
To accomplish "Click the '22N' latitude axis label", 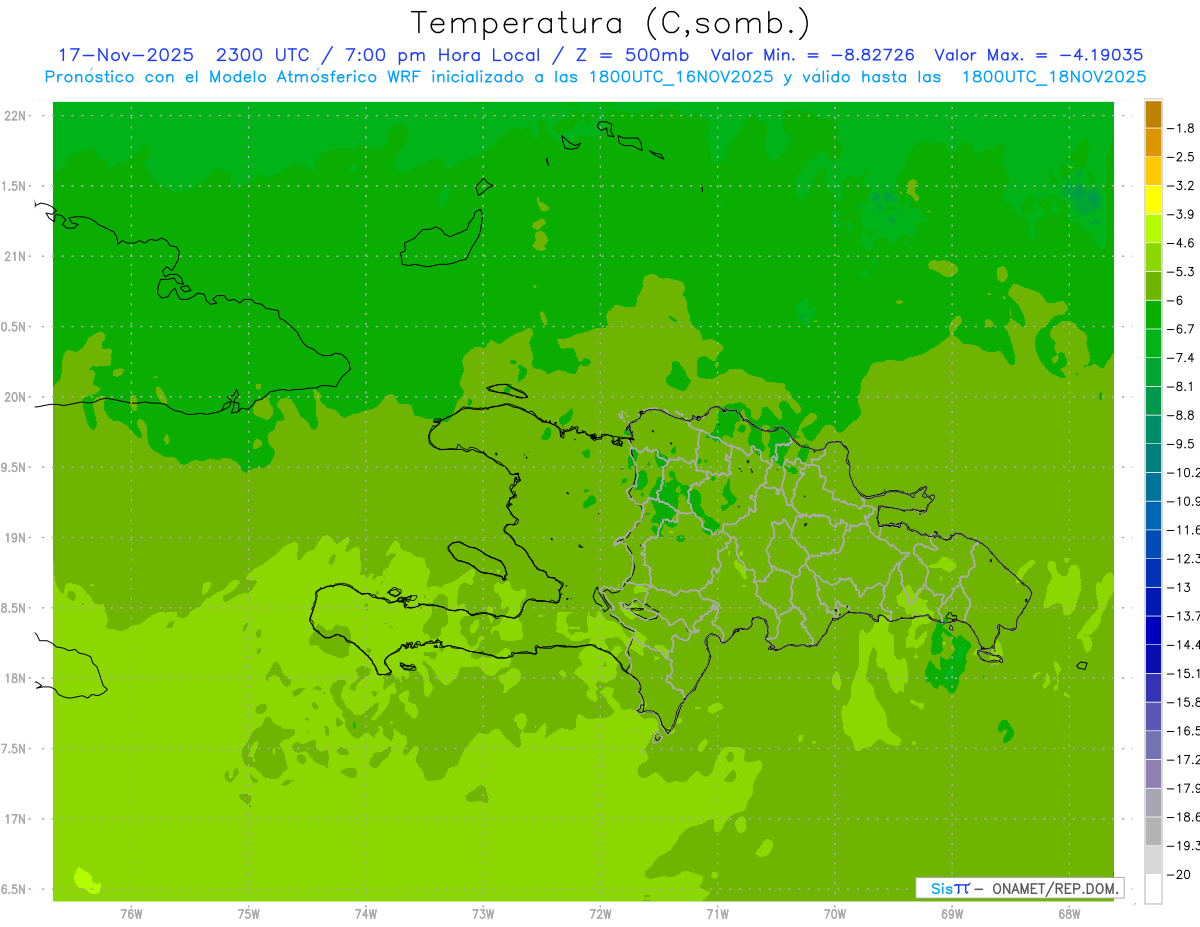I will (16, 116).
